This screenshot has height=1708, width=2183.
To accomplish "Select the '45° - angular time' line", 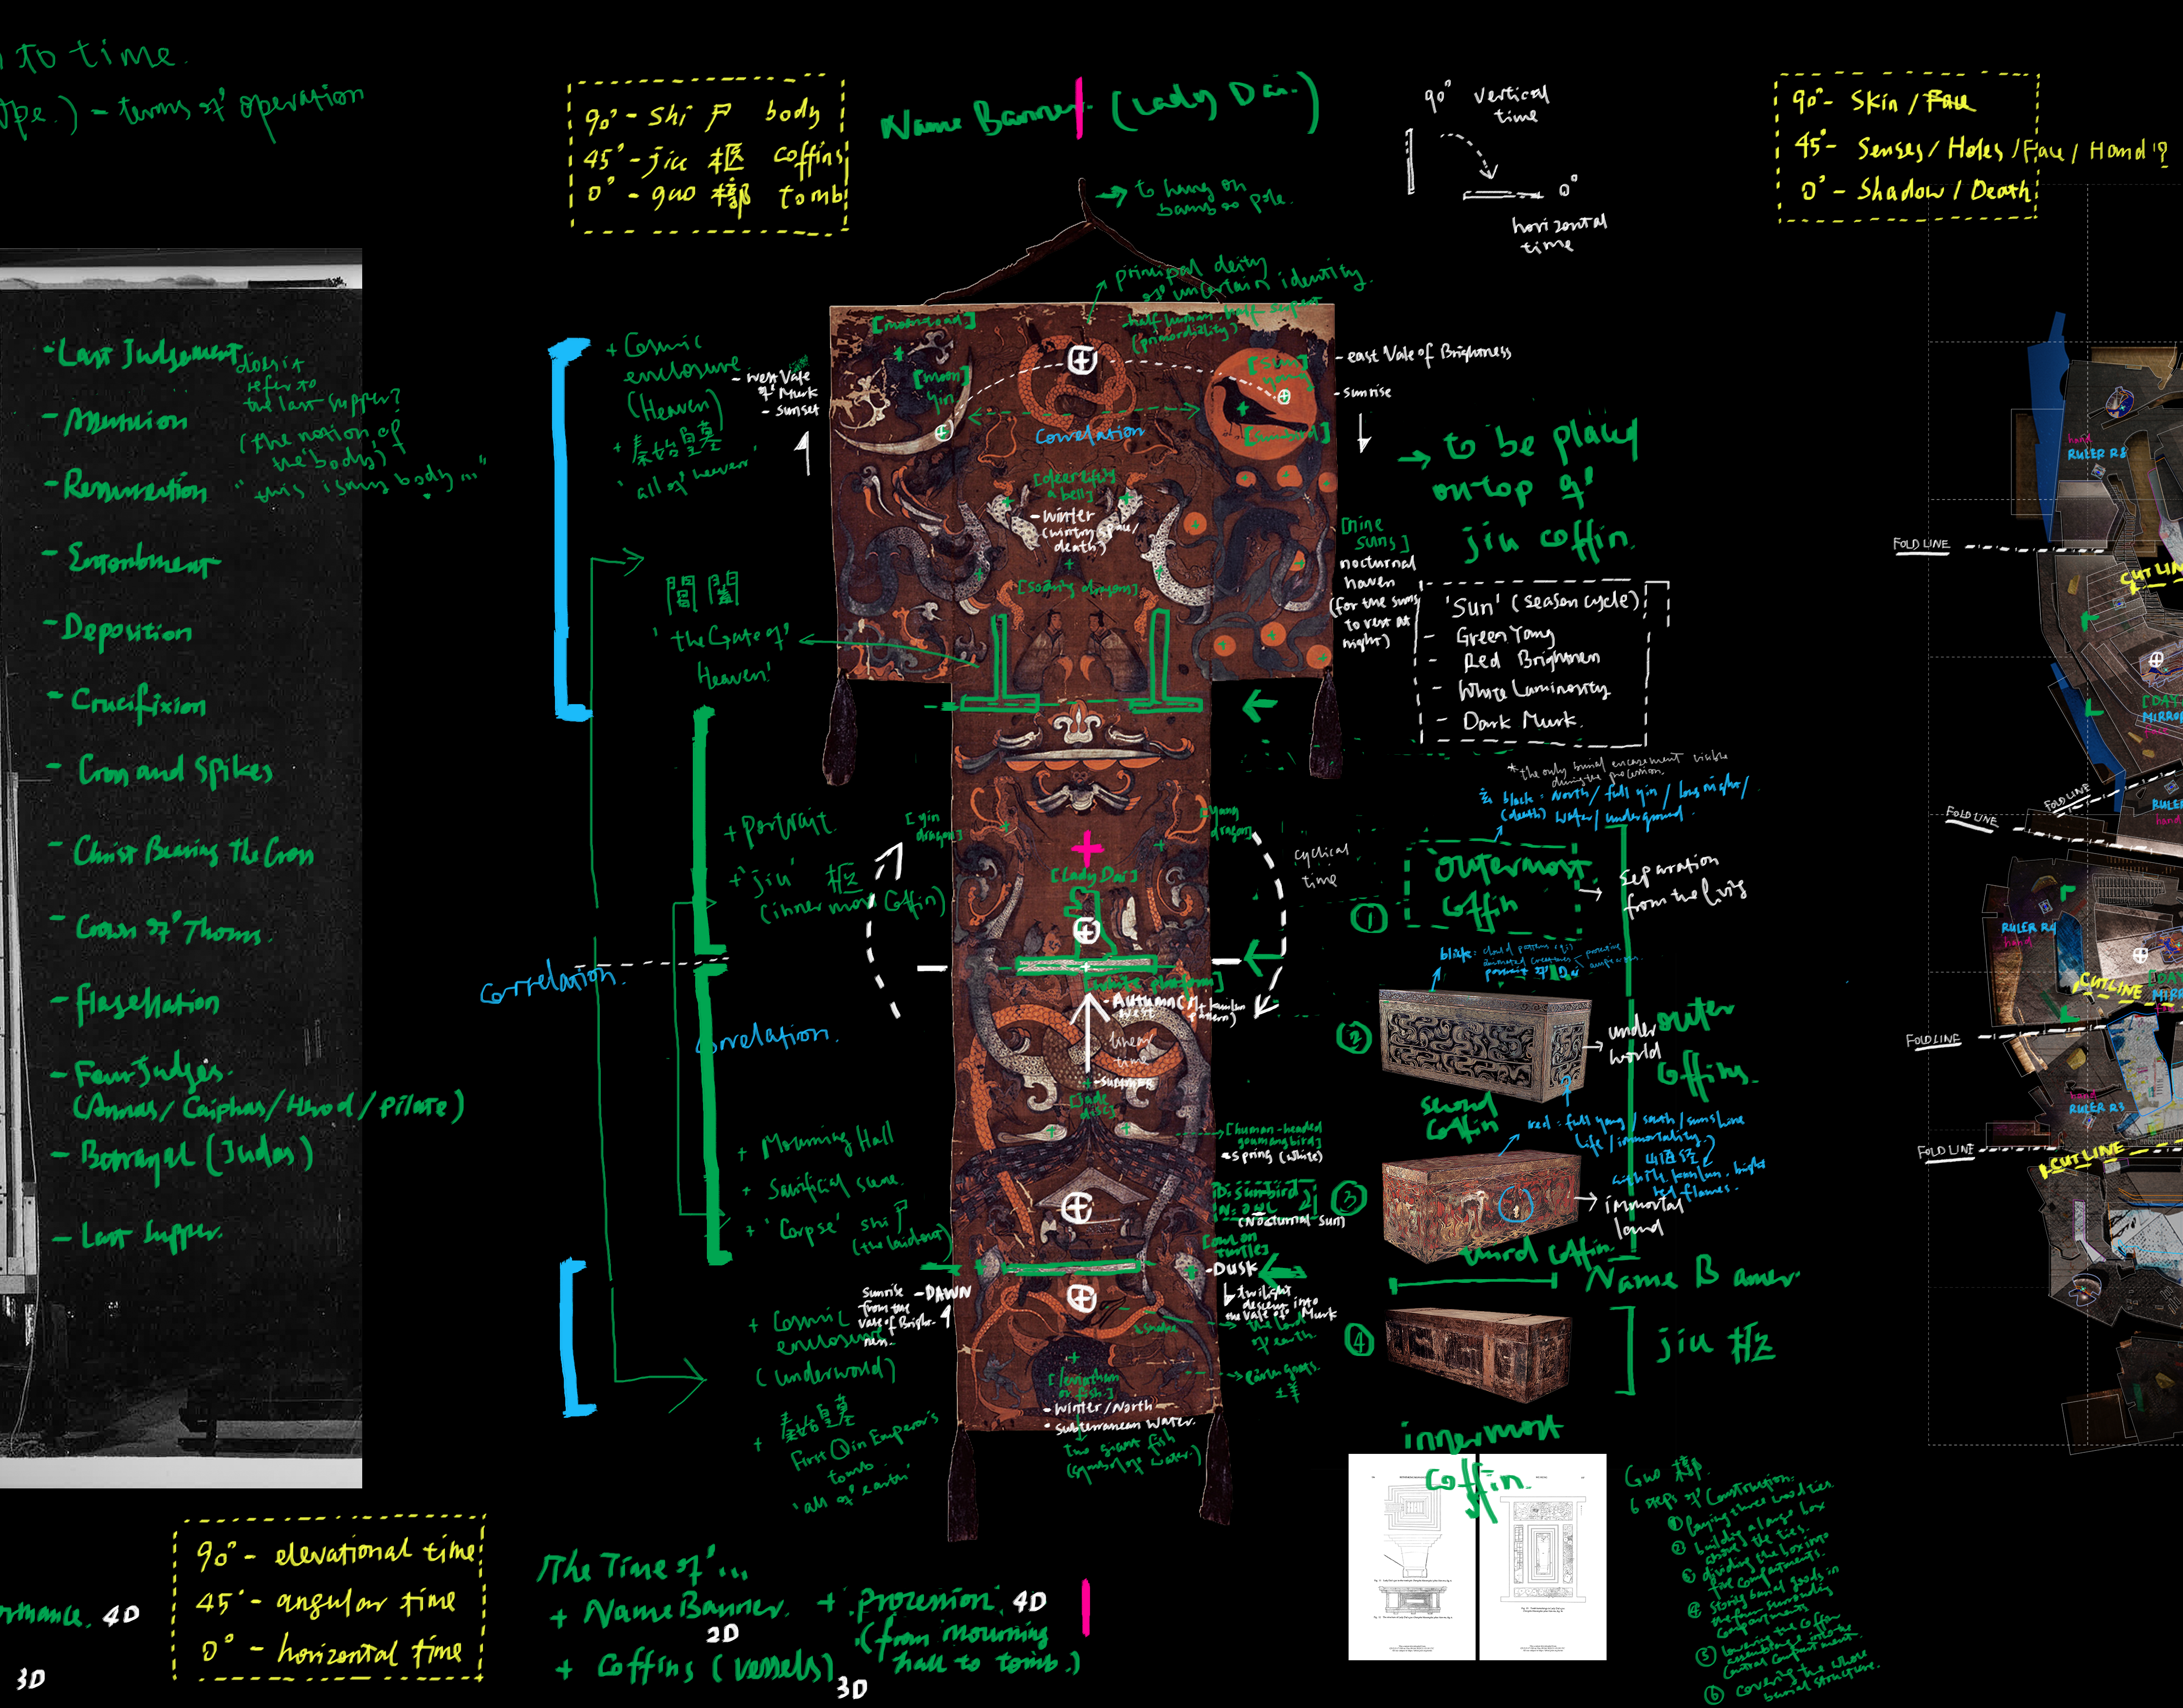I will pyautogui.click(x=326, y=1603).
